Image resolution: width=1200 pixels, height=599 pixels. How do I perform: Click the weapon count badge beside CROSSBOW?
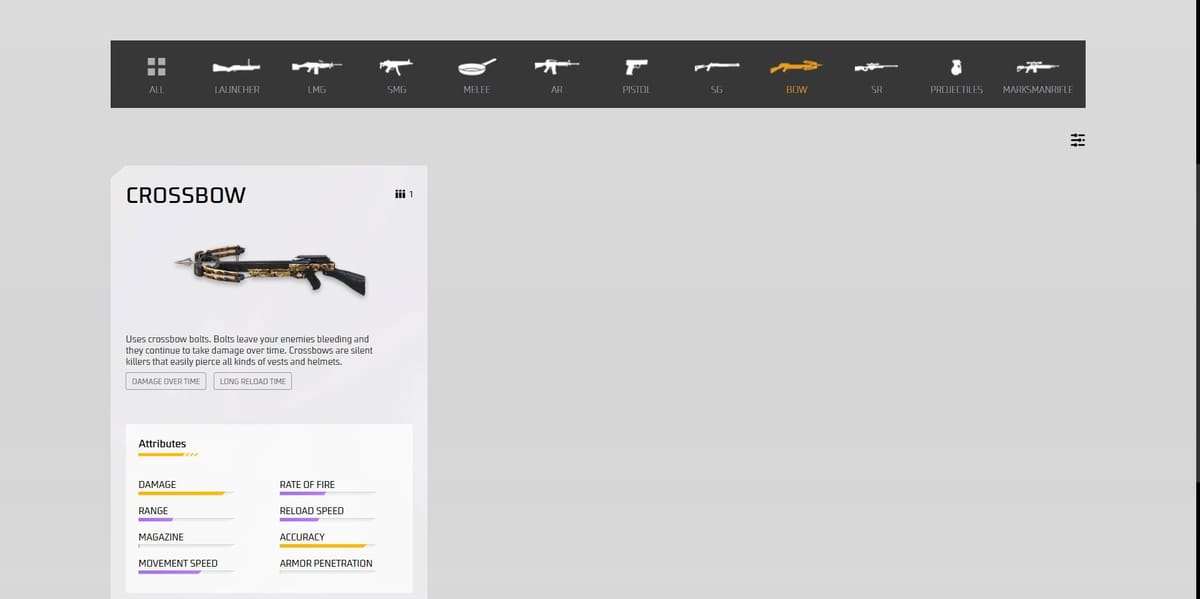click(x=403, y=194)
